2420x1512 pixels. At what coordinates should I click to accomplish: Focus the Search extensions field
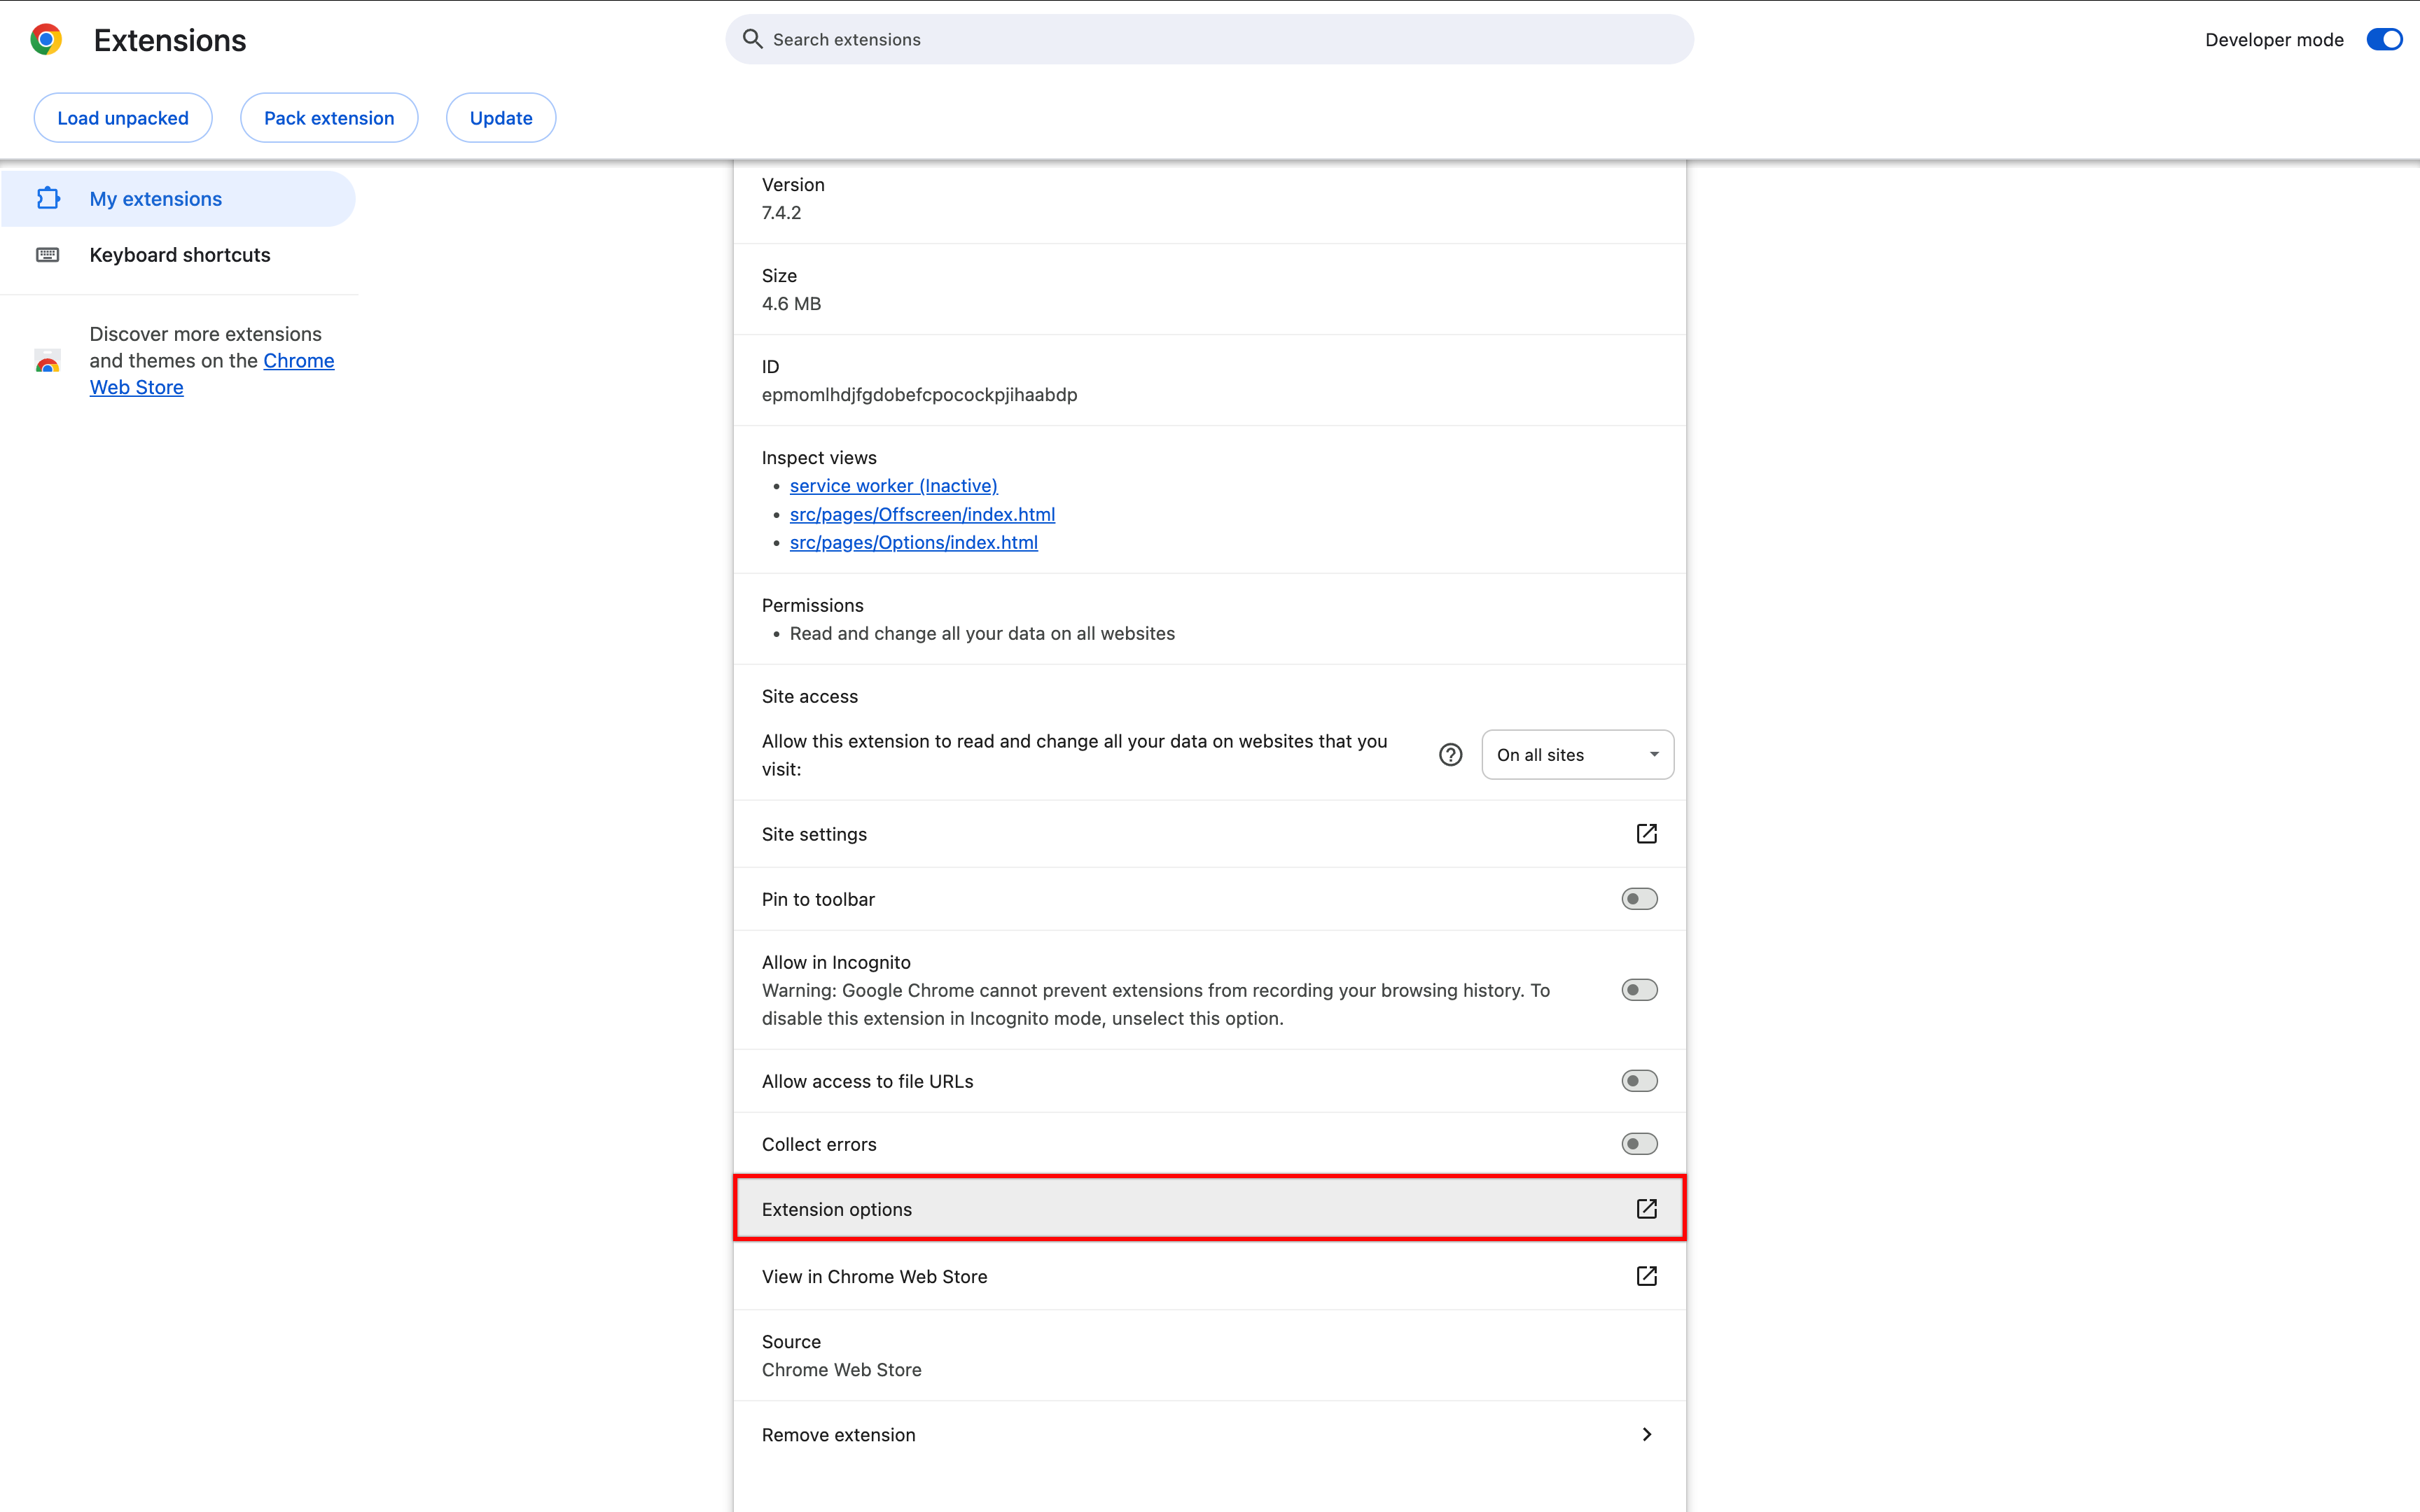pos(1210,40)
